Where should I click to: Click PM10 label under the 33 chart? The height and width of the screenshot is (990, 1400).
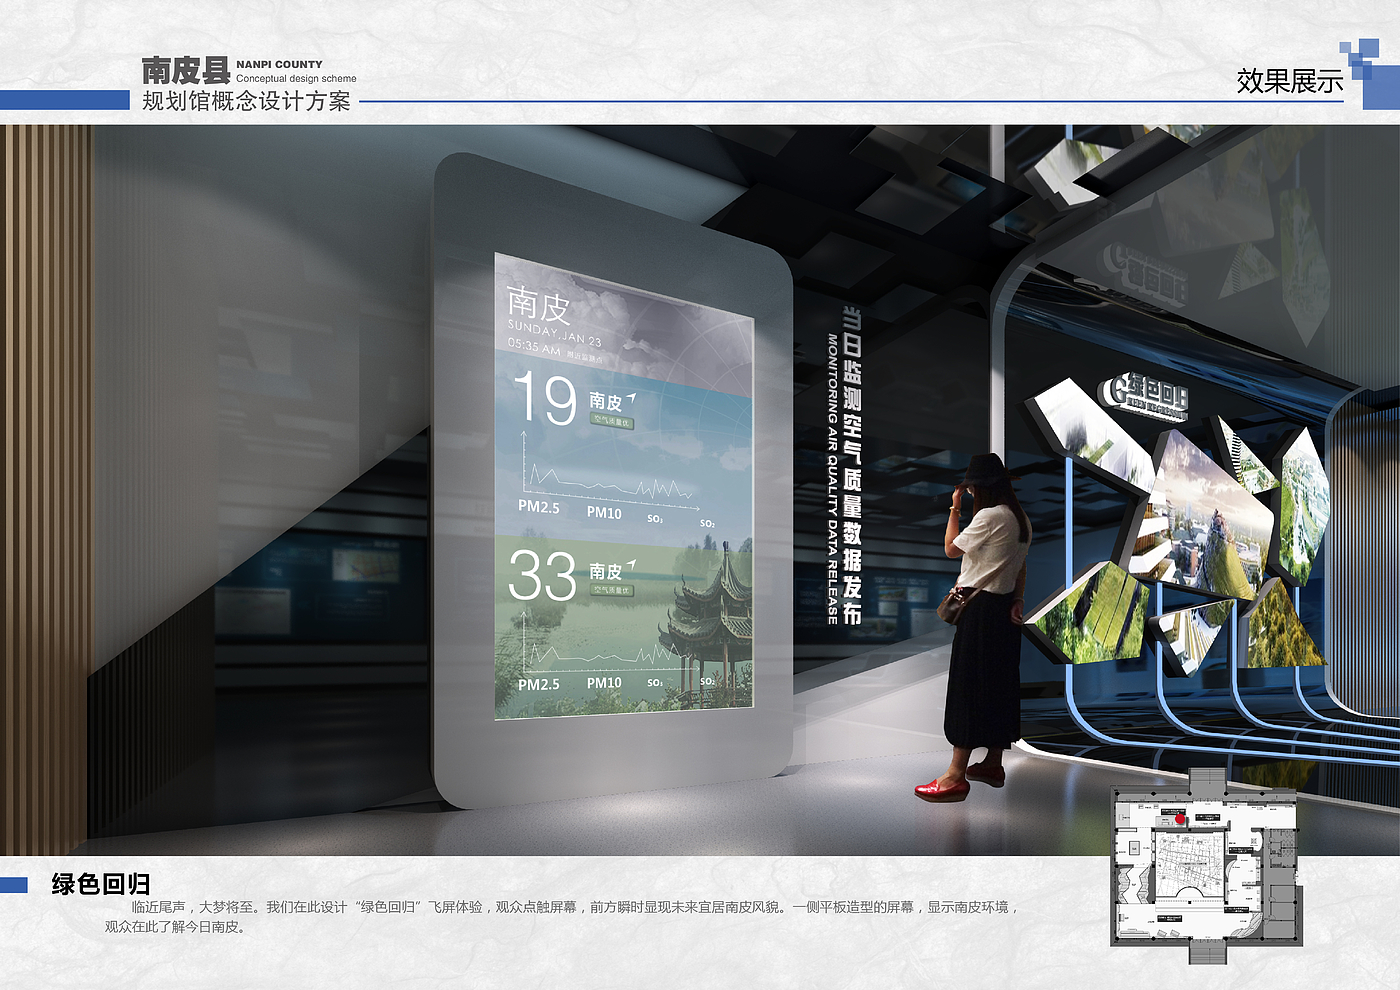pos(604,683)
